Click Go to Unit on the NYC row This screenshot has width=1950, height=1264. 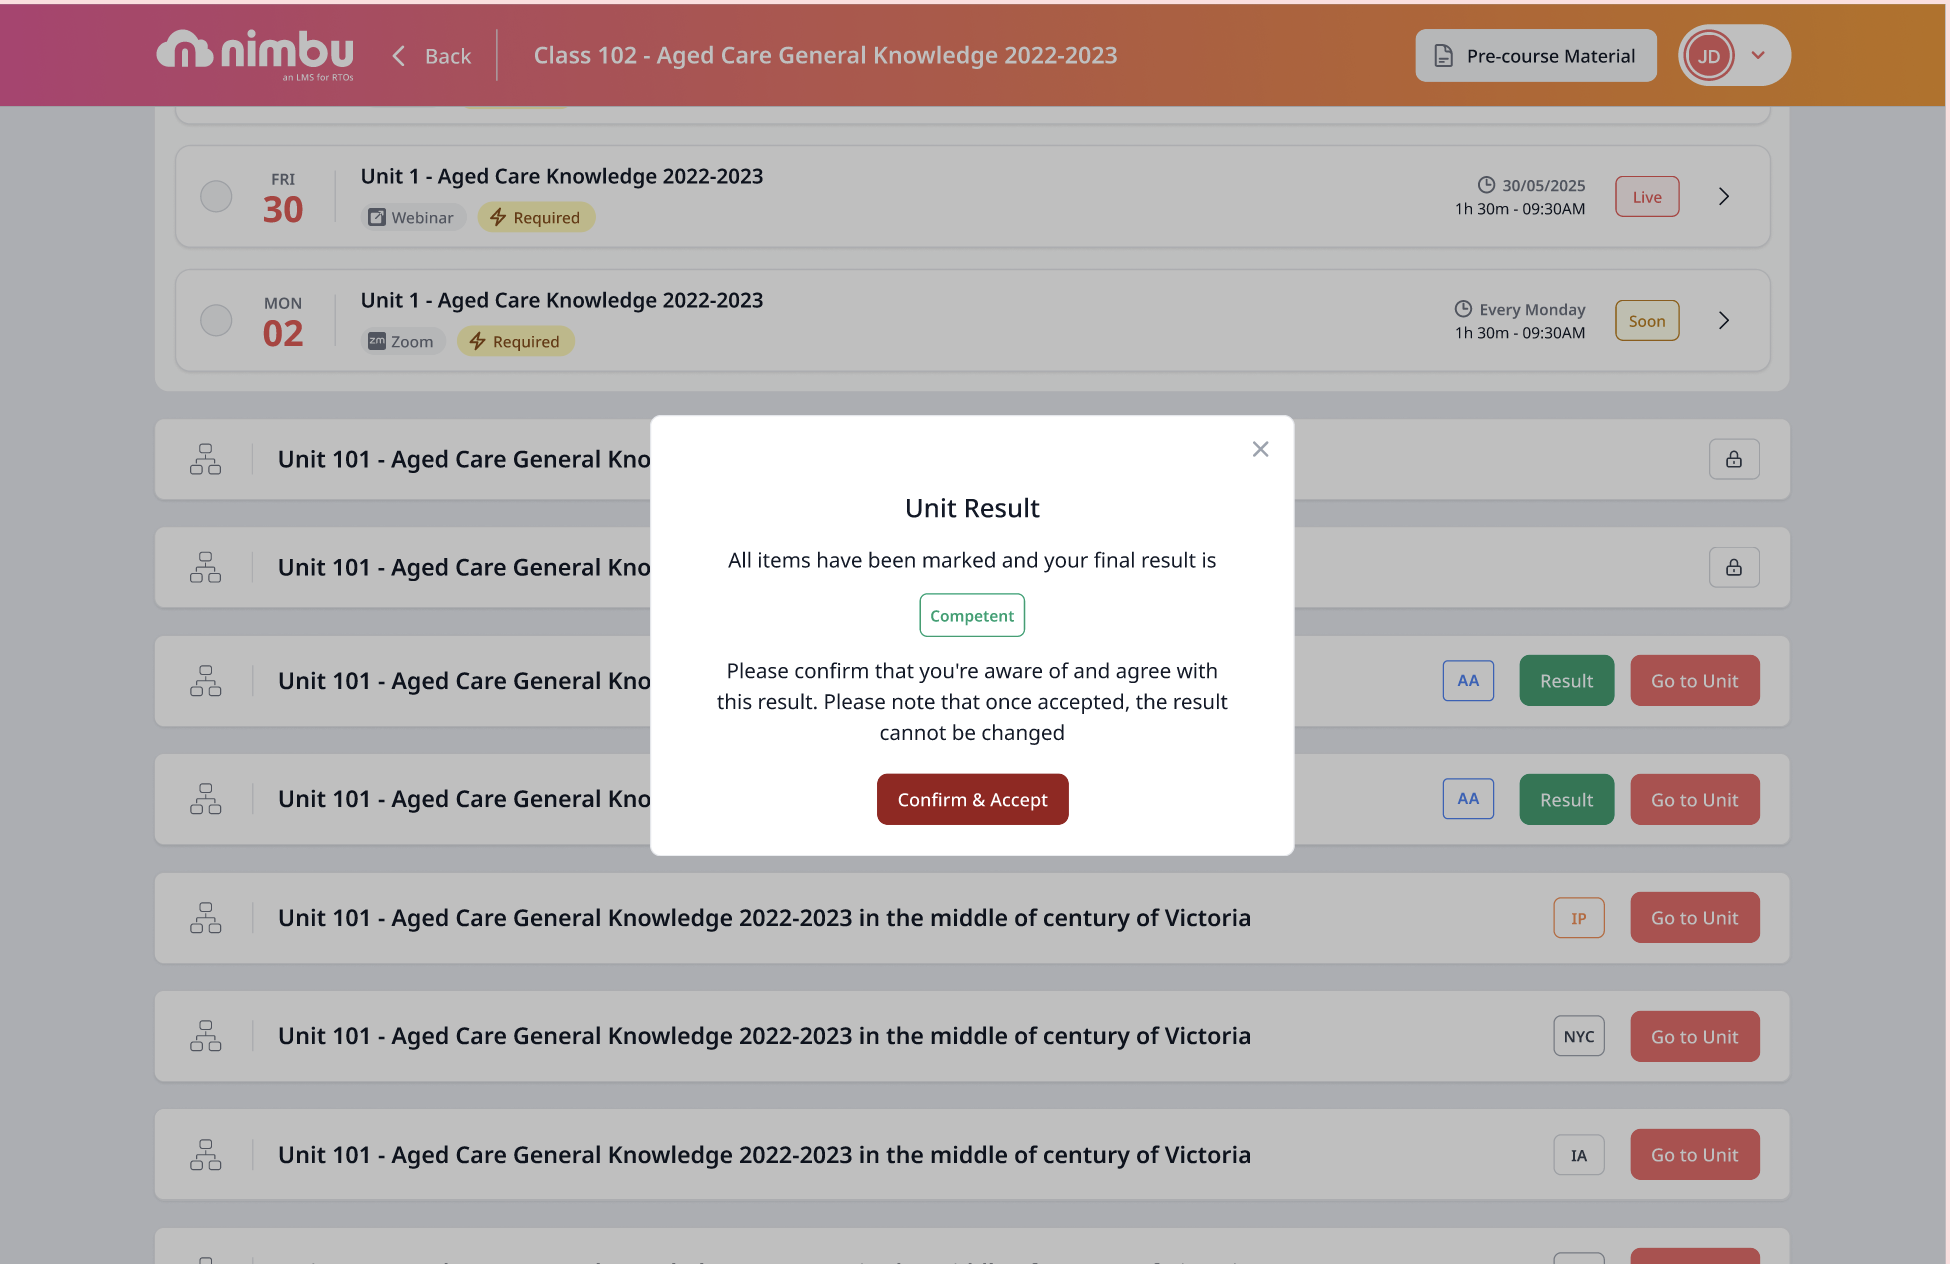click(1694, 1036)
